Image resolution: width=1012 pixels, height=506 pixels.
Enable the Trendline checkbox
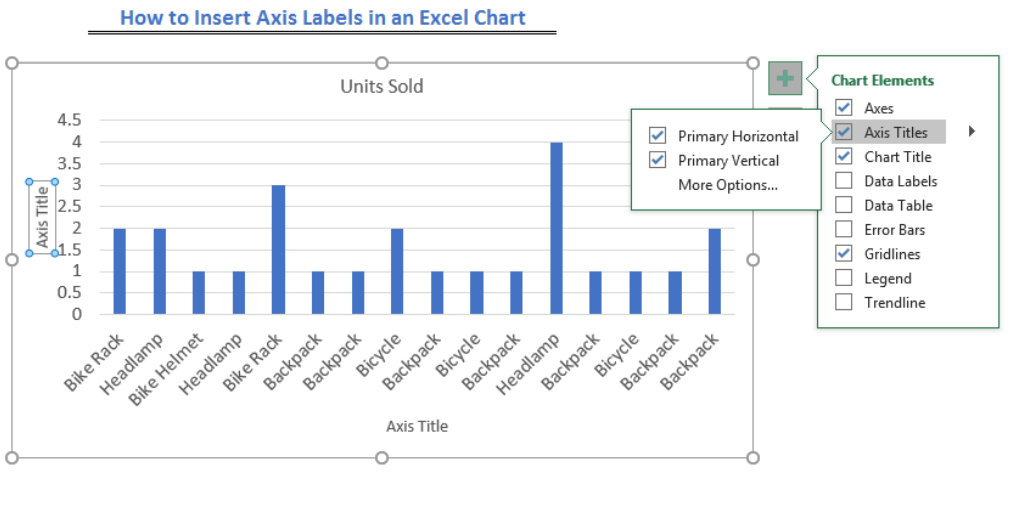[844, 302]
